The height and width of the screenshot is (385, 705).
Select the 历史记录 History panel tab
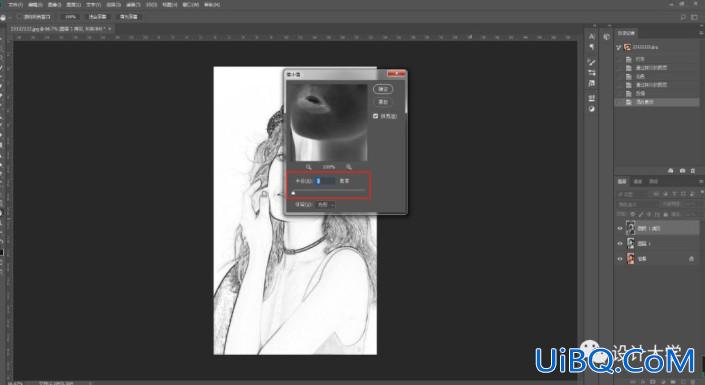[626, 33]
